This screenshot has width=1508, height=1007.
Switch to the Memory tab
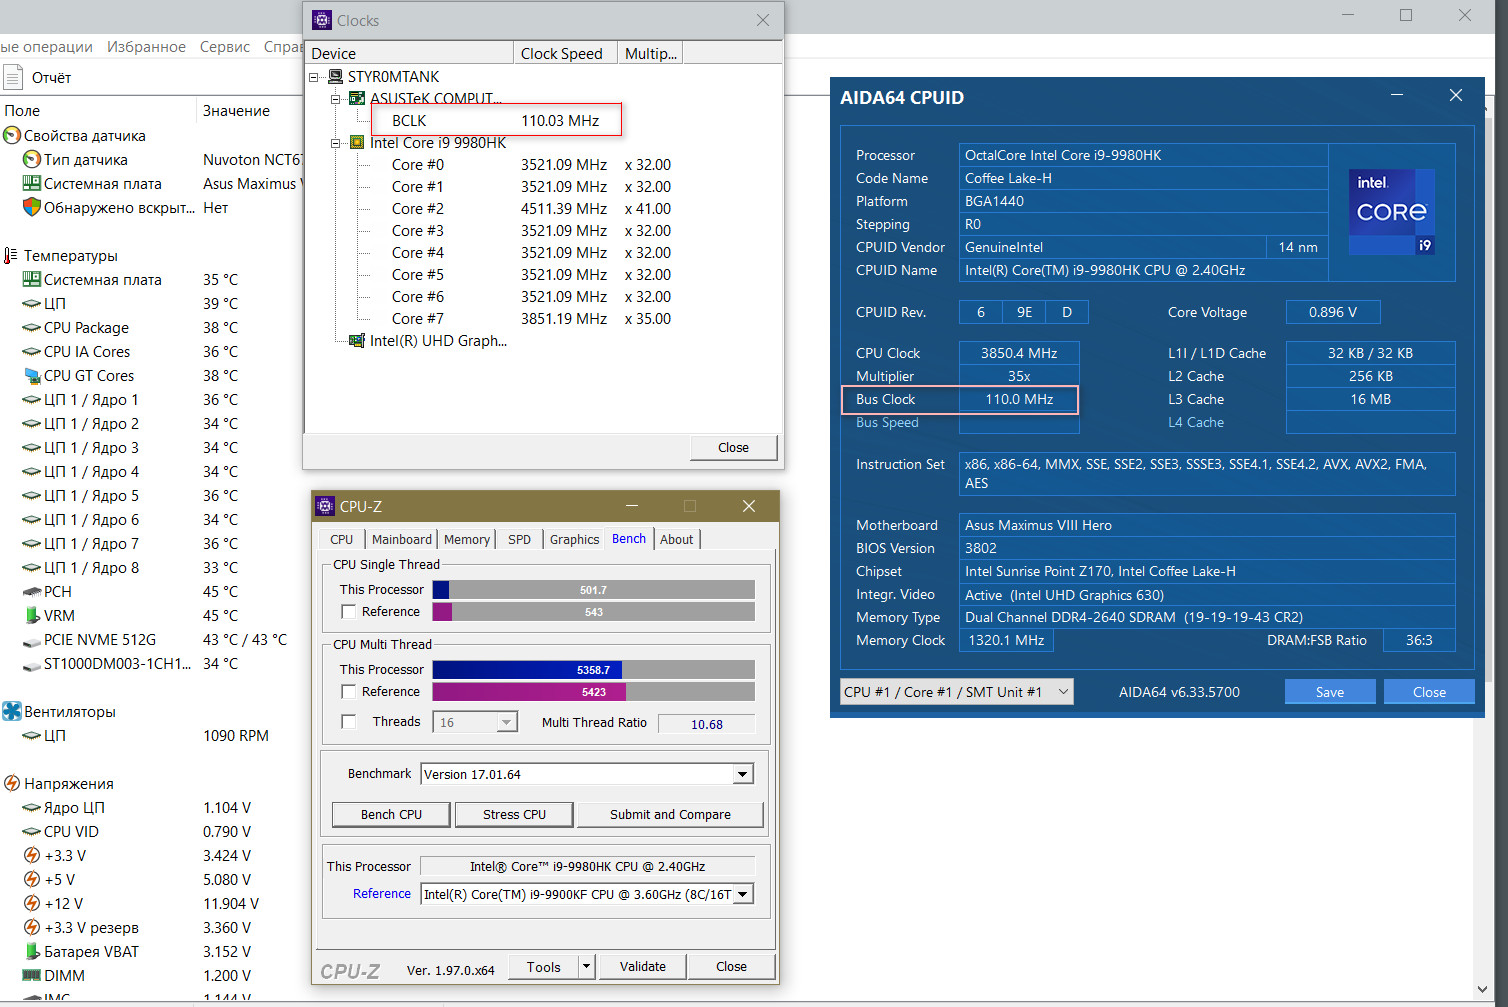pyautogui.click(x=467, y=539)
